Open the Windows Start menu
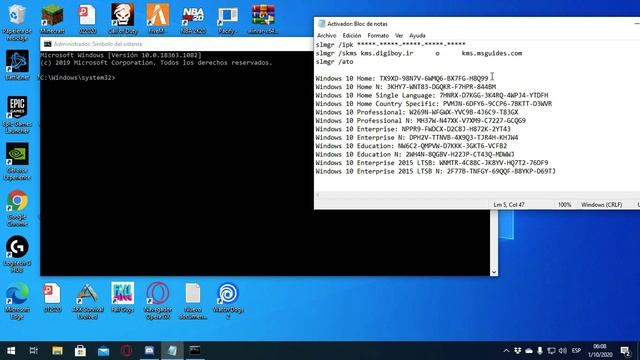The height and width of the screenshot is (360, 640). pos(11,351)
